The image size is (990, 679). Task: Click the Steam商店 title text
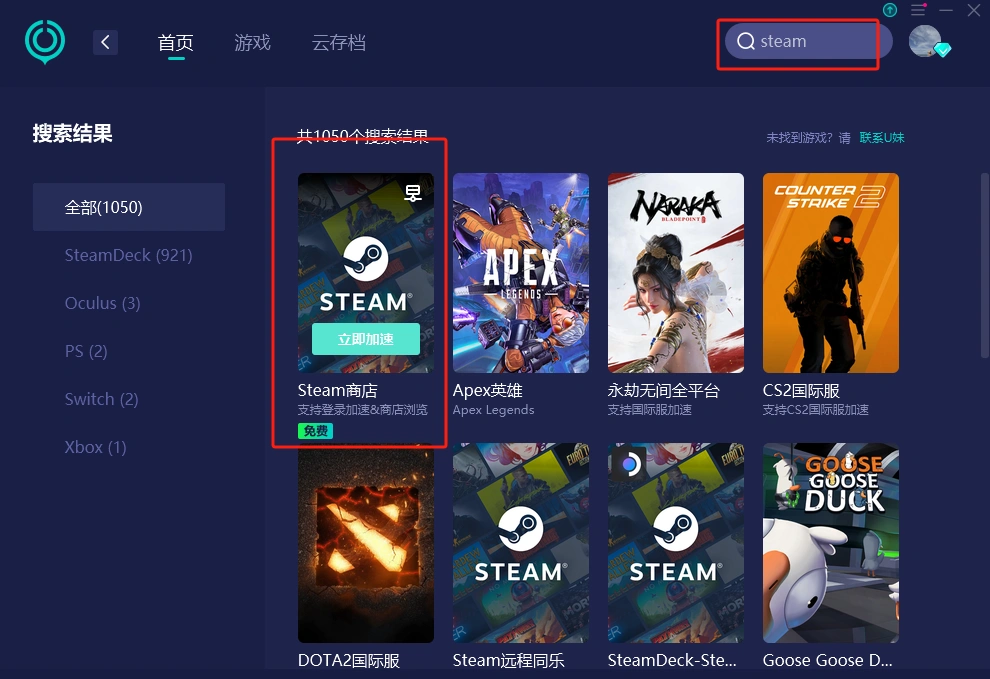click(338, 390)
